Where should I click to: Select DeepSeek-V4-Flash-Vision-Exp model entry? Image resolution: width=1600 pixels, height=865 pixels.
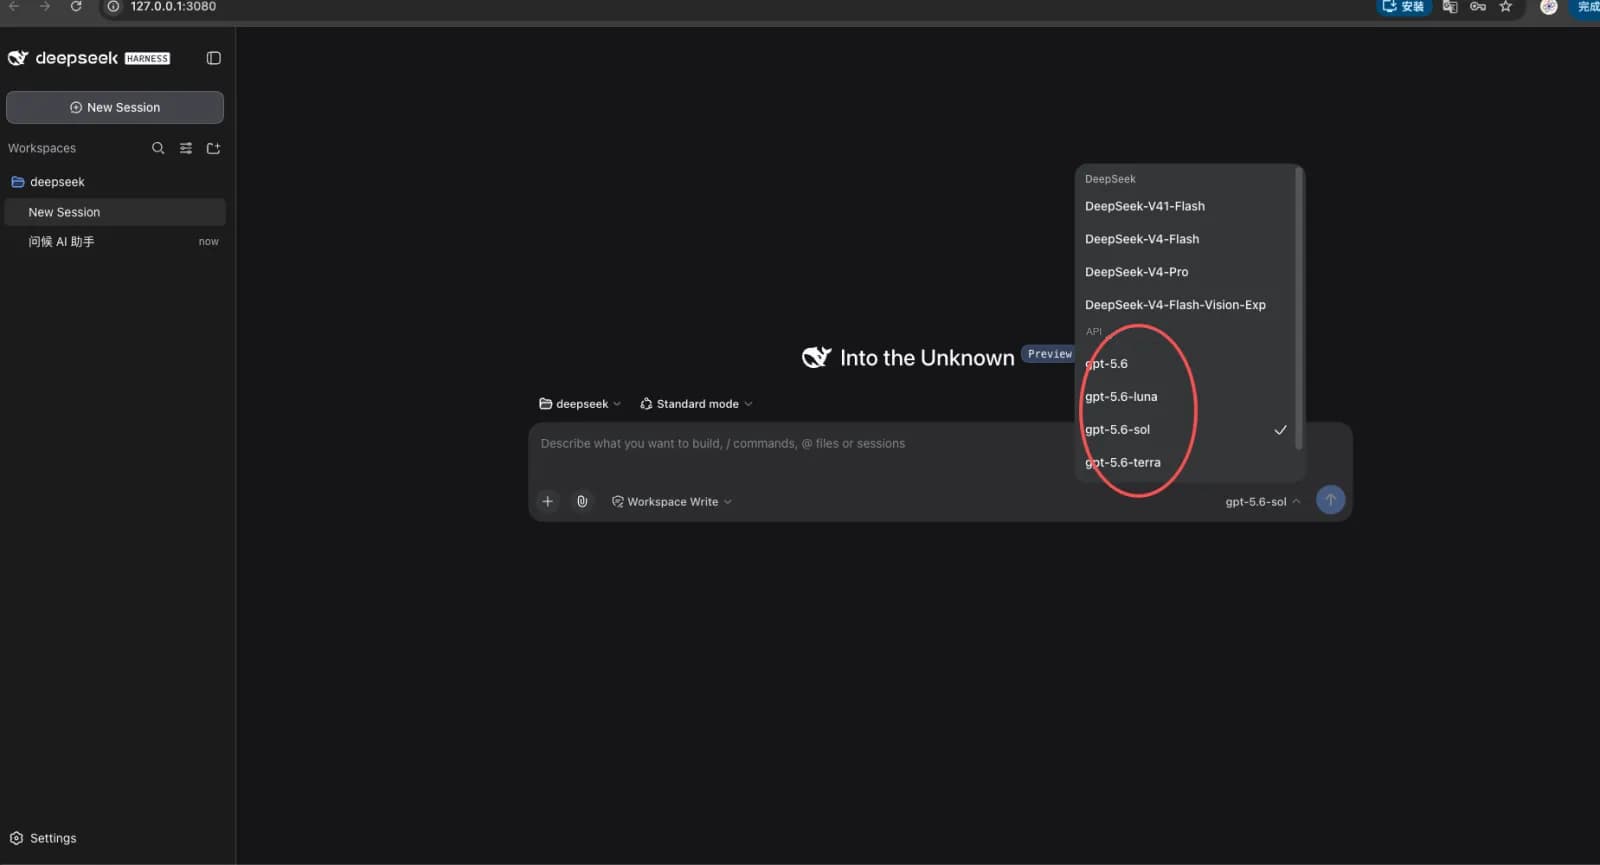1187,305
